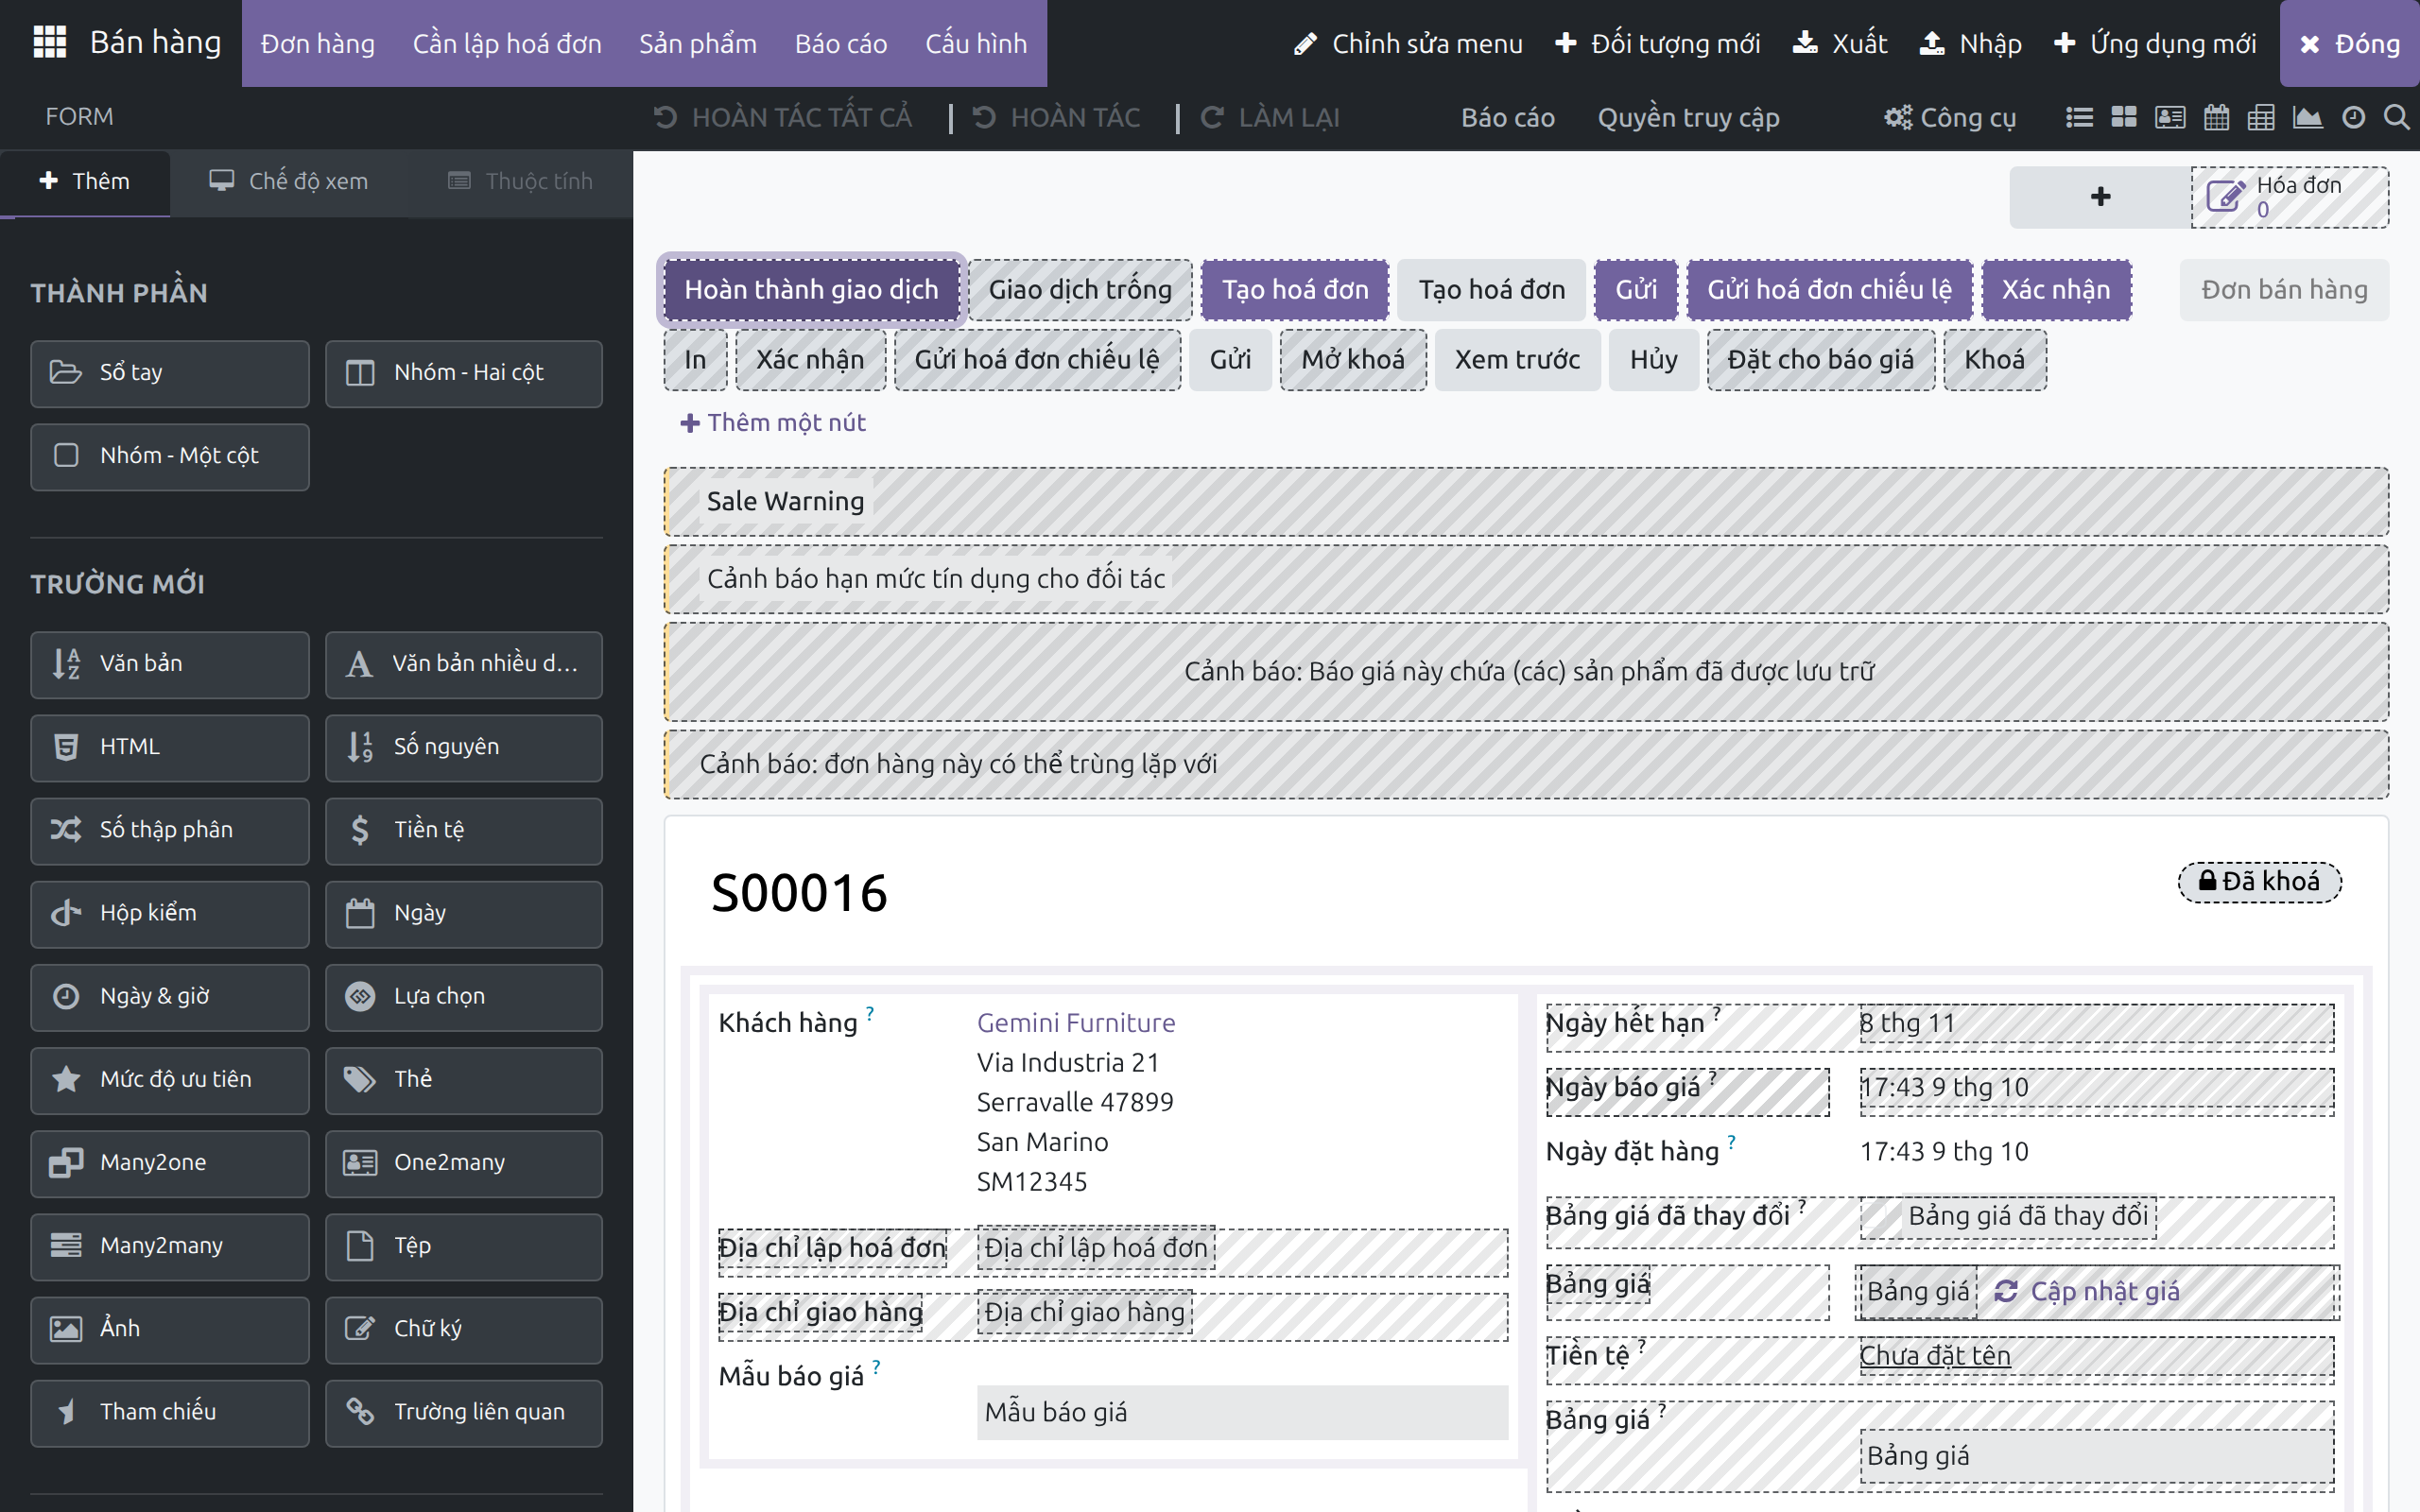Select the Hoàn thành giao dịch button
The image size is (2420, 1512).
coord(811,290)
